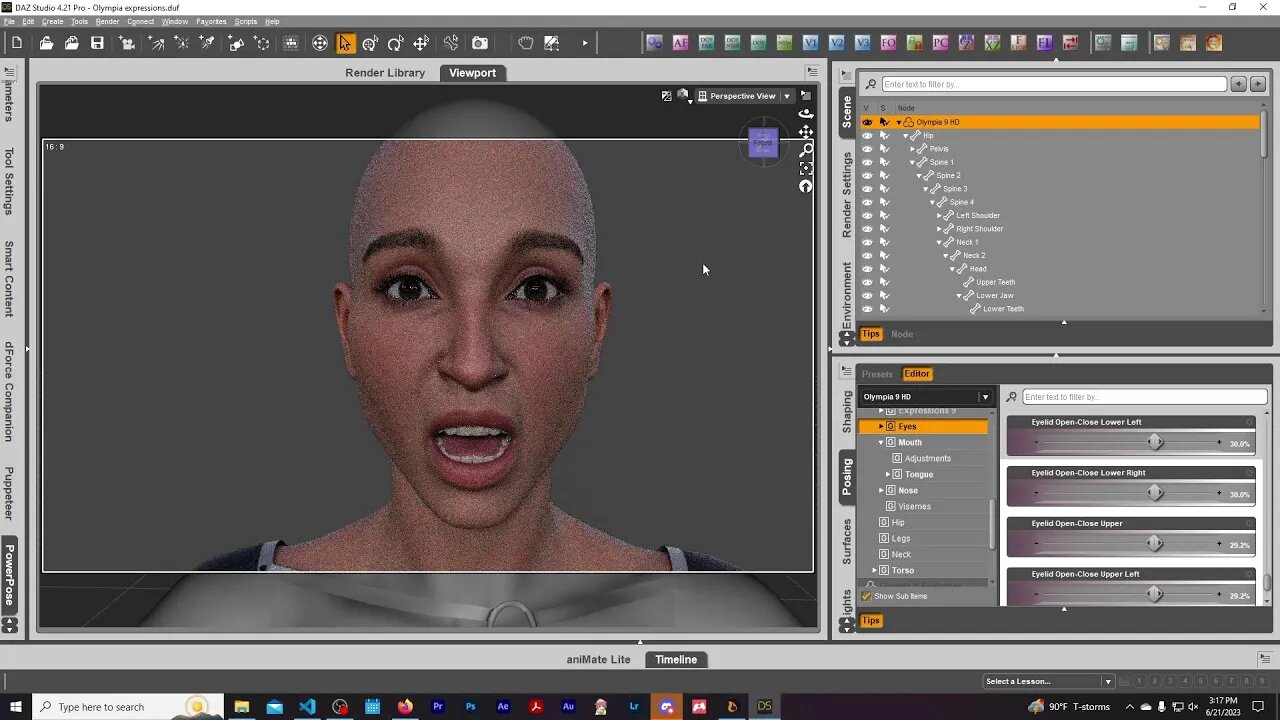Click the Render camera icon
The image size is (1280, 720).
click(x=480, y=43)
